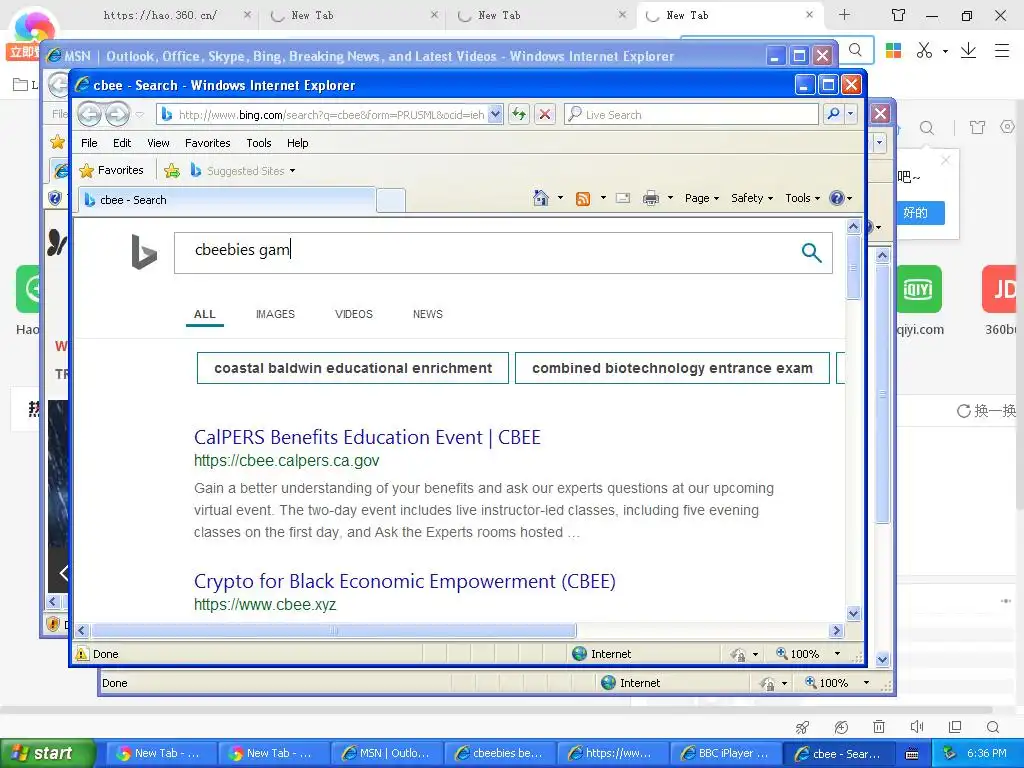
Task: Open the View menu
Action: coord(158,143)
